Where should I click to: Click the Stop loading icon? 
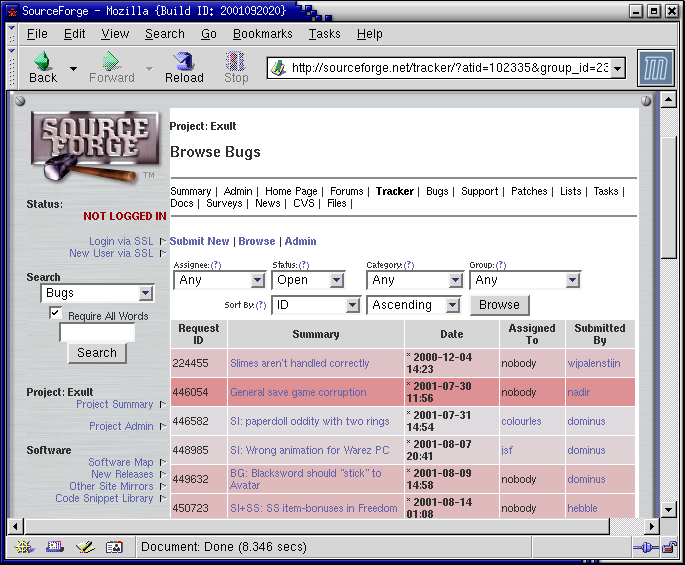235,61
